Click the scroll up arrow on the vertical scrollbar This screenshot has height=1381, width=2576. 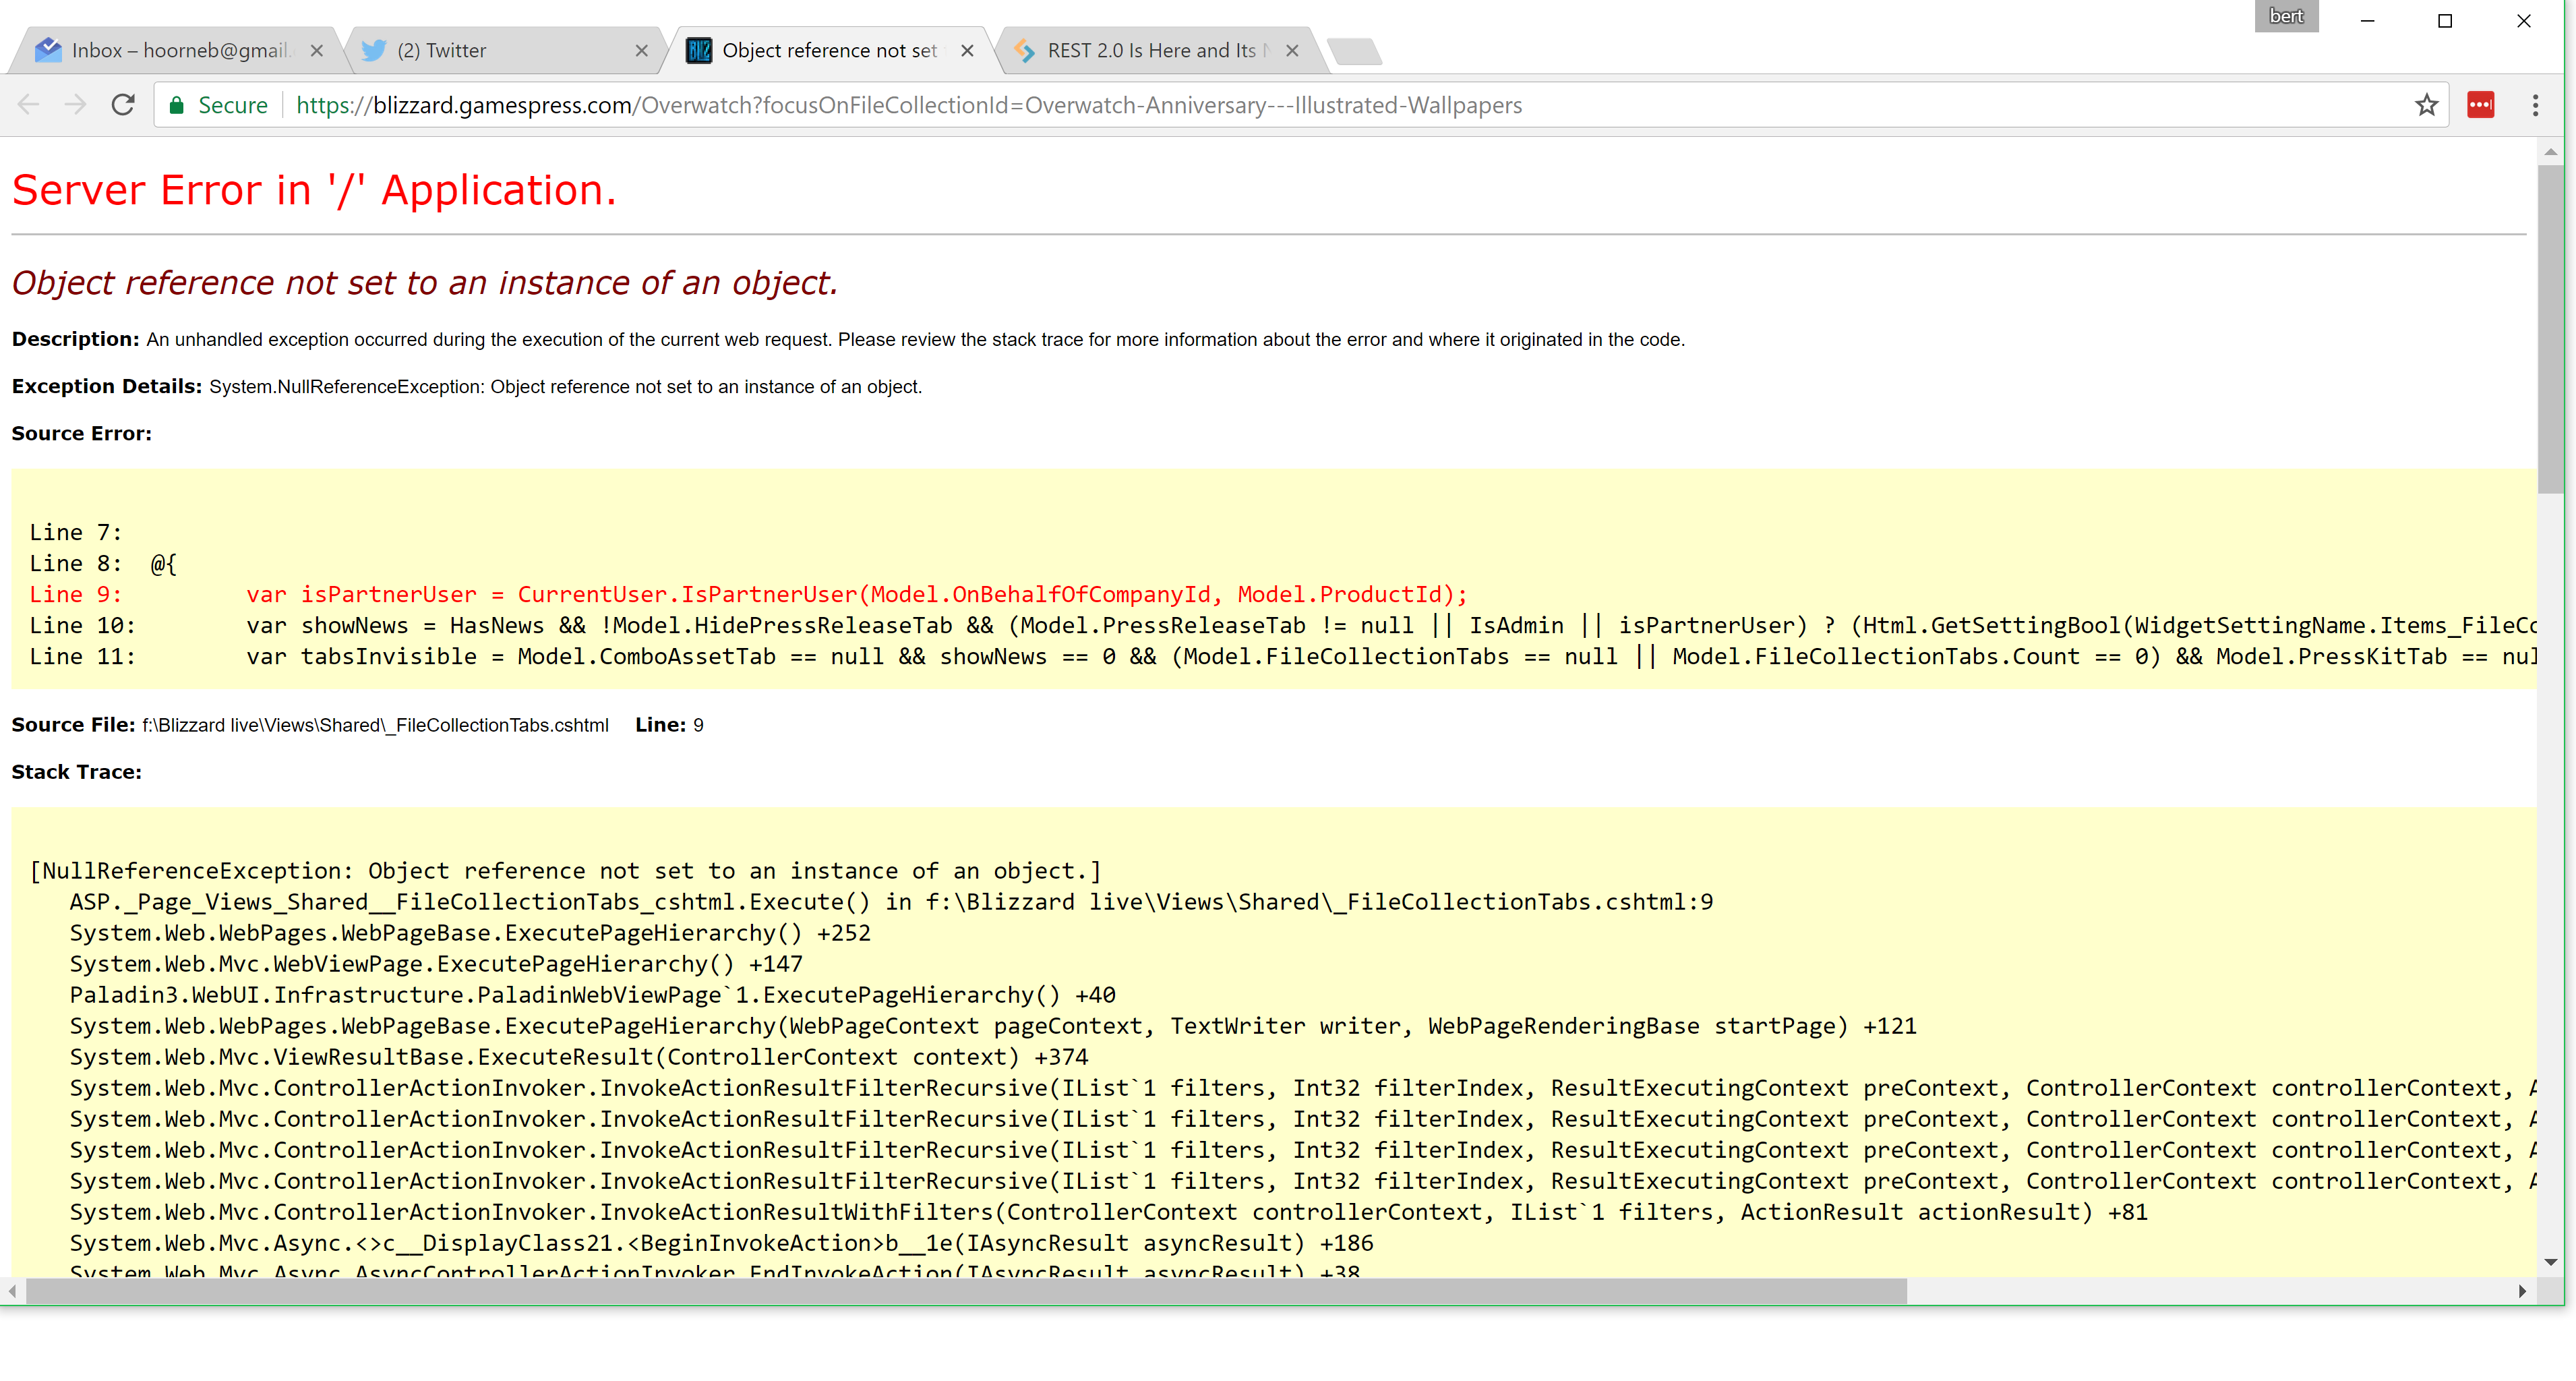(x=2551, y=153)
